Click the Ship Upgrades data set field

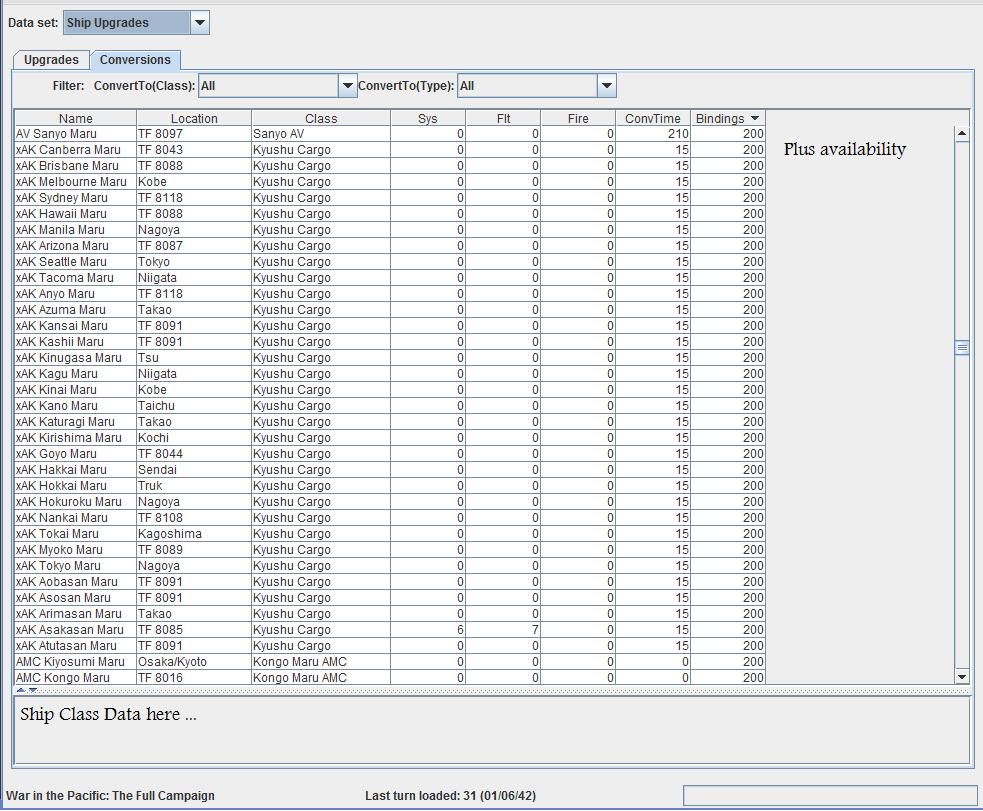(126, 23)
